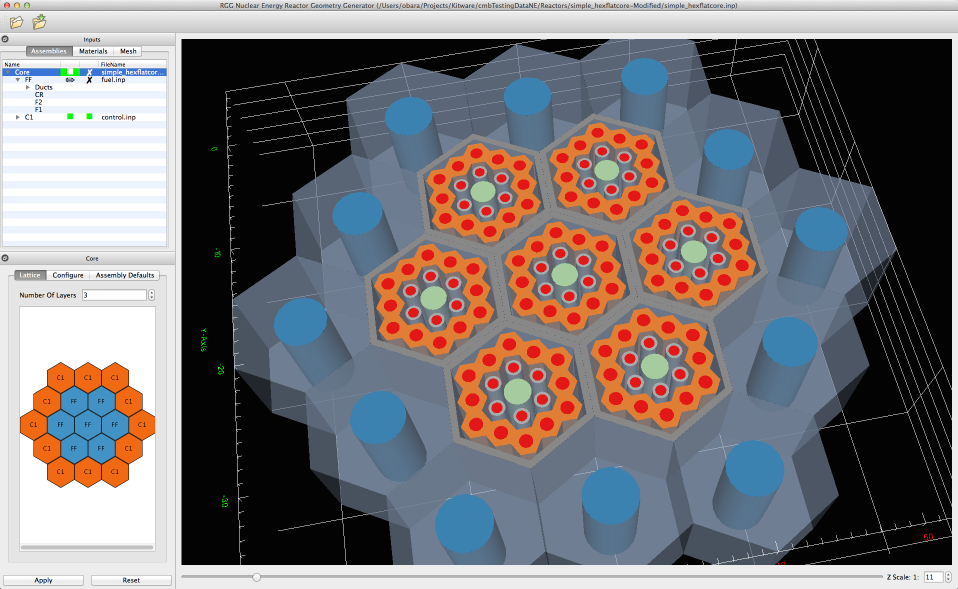This screenshot has height=589, width=958.
Task: Expand the Ducts tree node
Action: point(28,87)
